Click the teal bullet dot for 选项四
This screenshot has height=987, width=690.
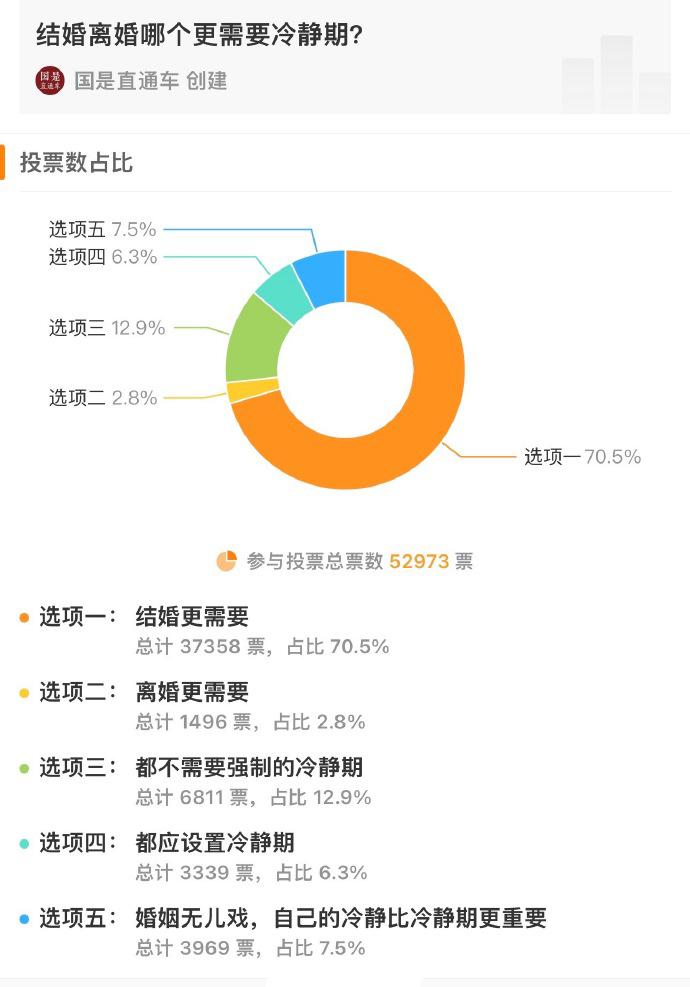pyautogui.click(x=25, y=843)
